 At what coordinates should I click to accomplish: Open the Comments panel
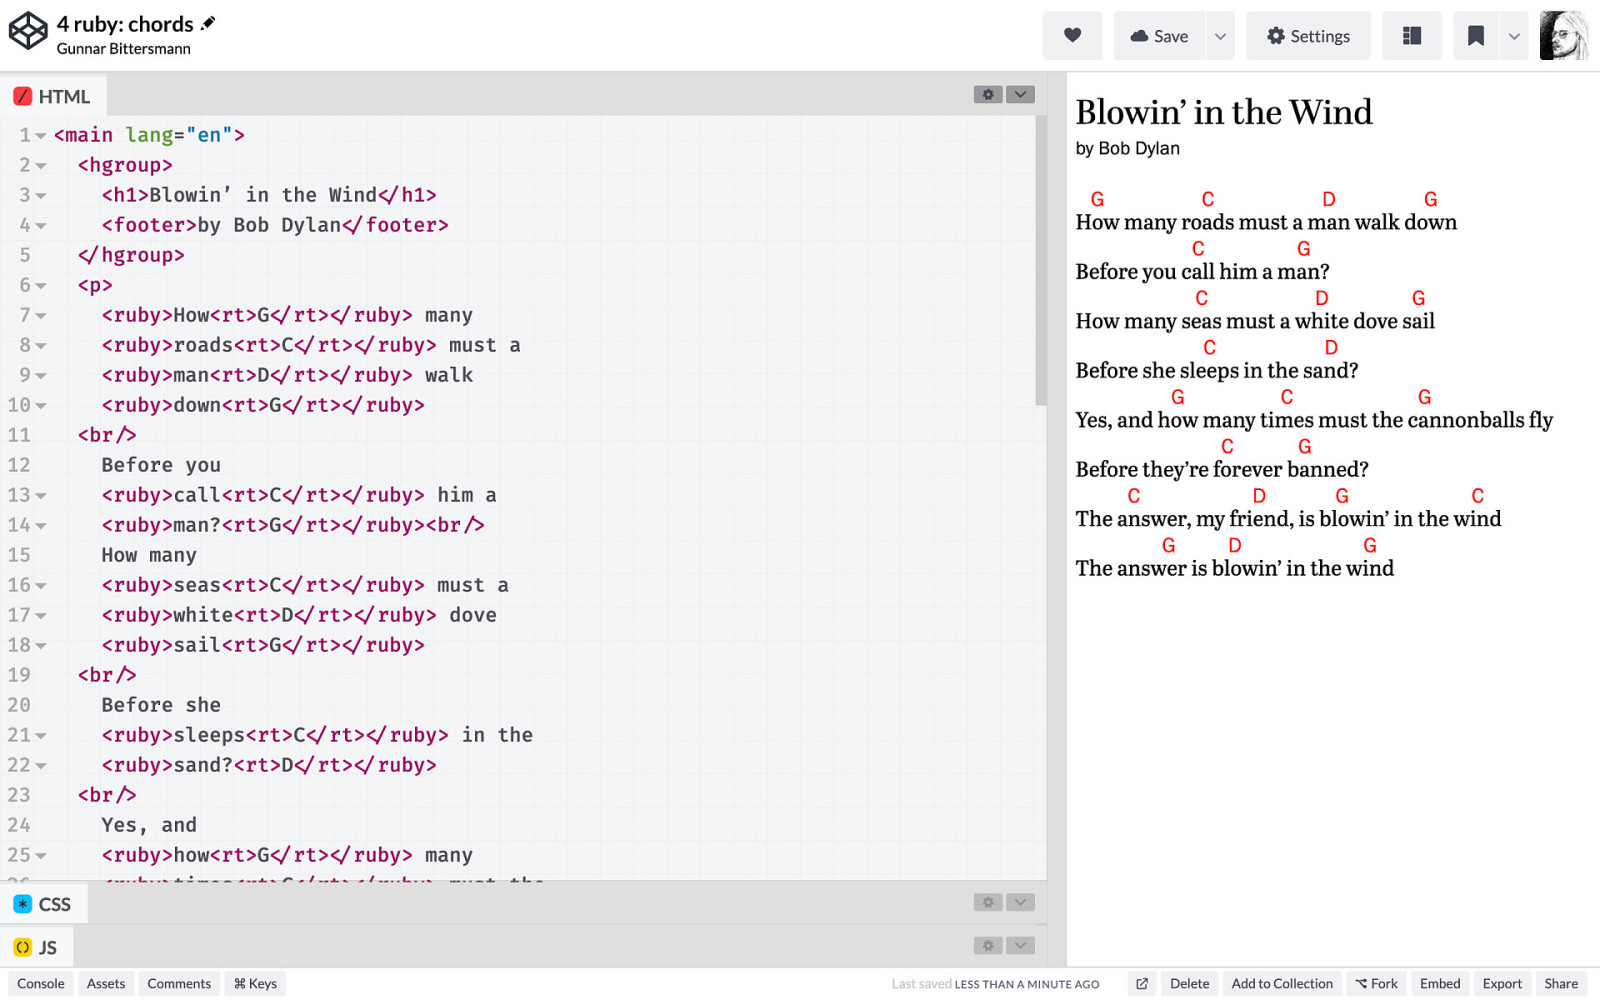point(179,984)
